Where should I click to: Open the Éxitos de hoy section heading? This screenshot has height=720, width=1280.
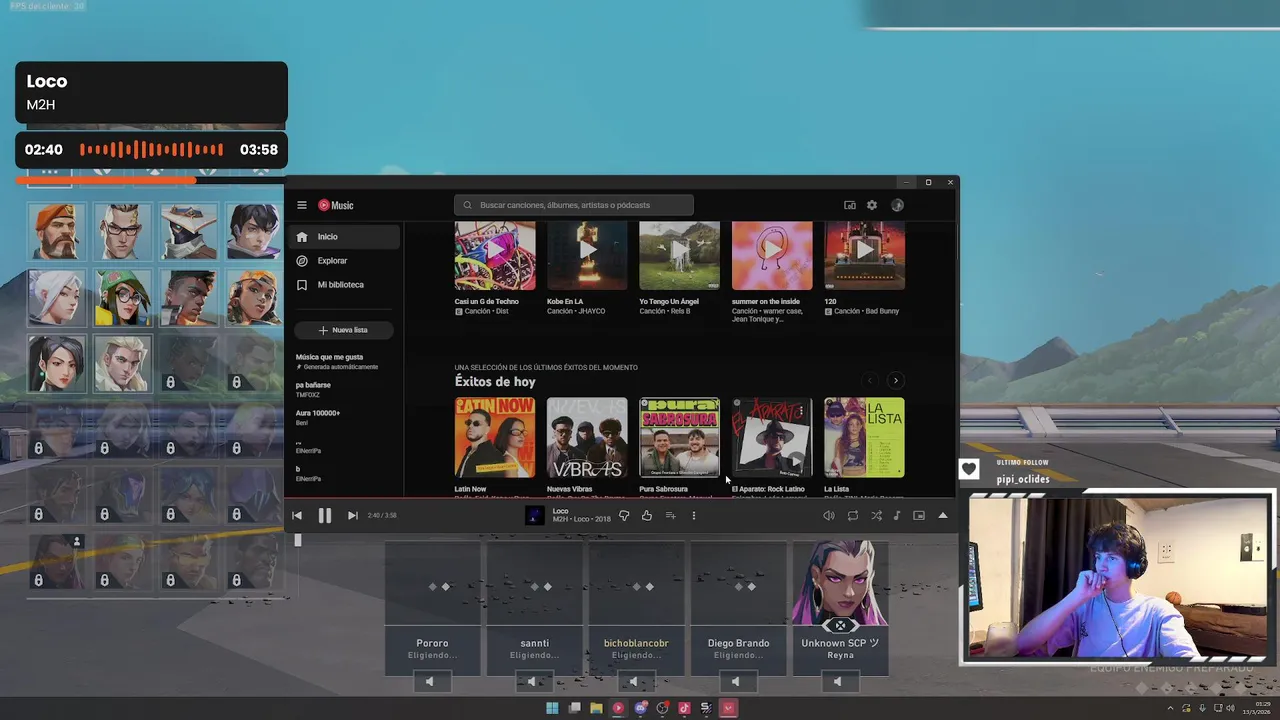tap(495, 382)
